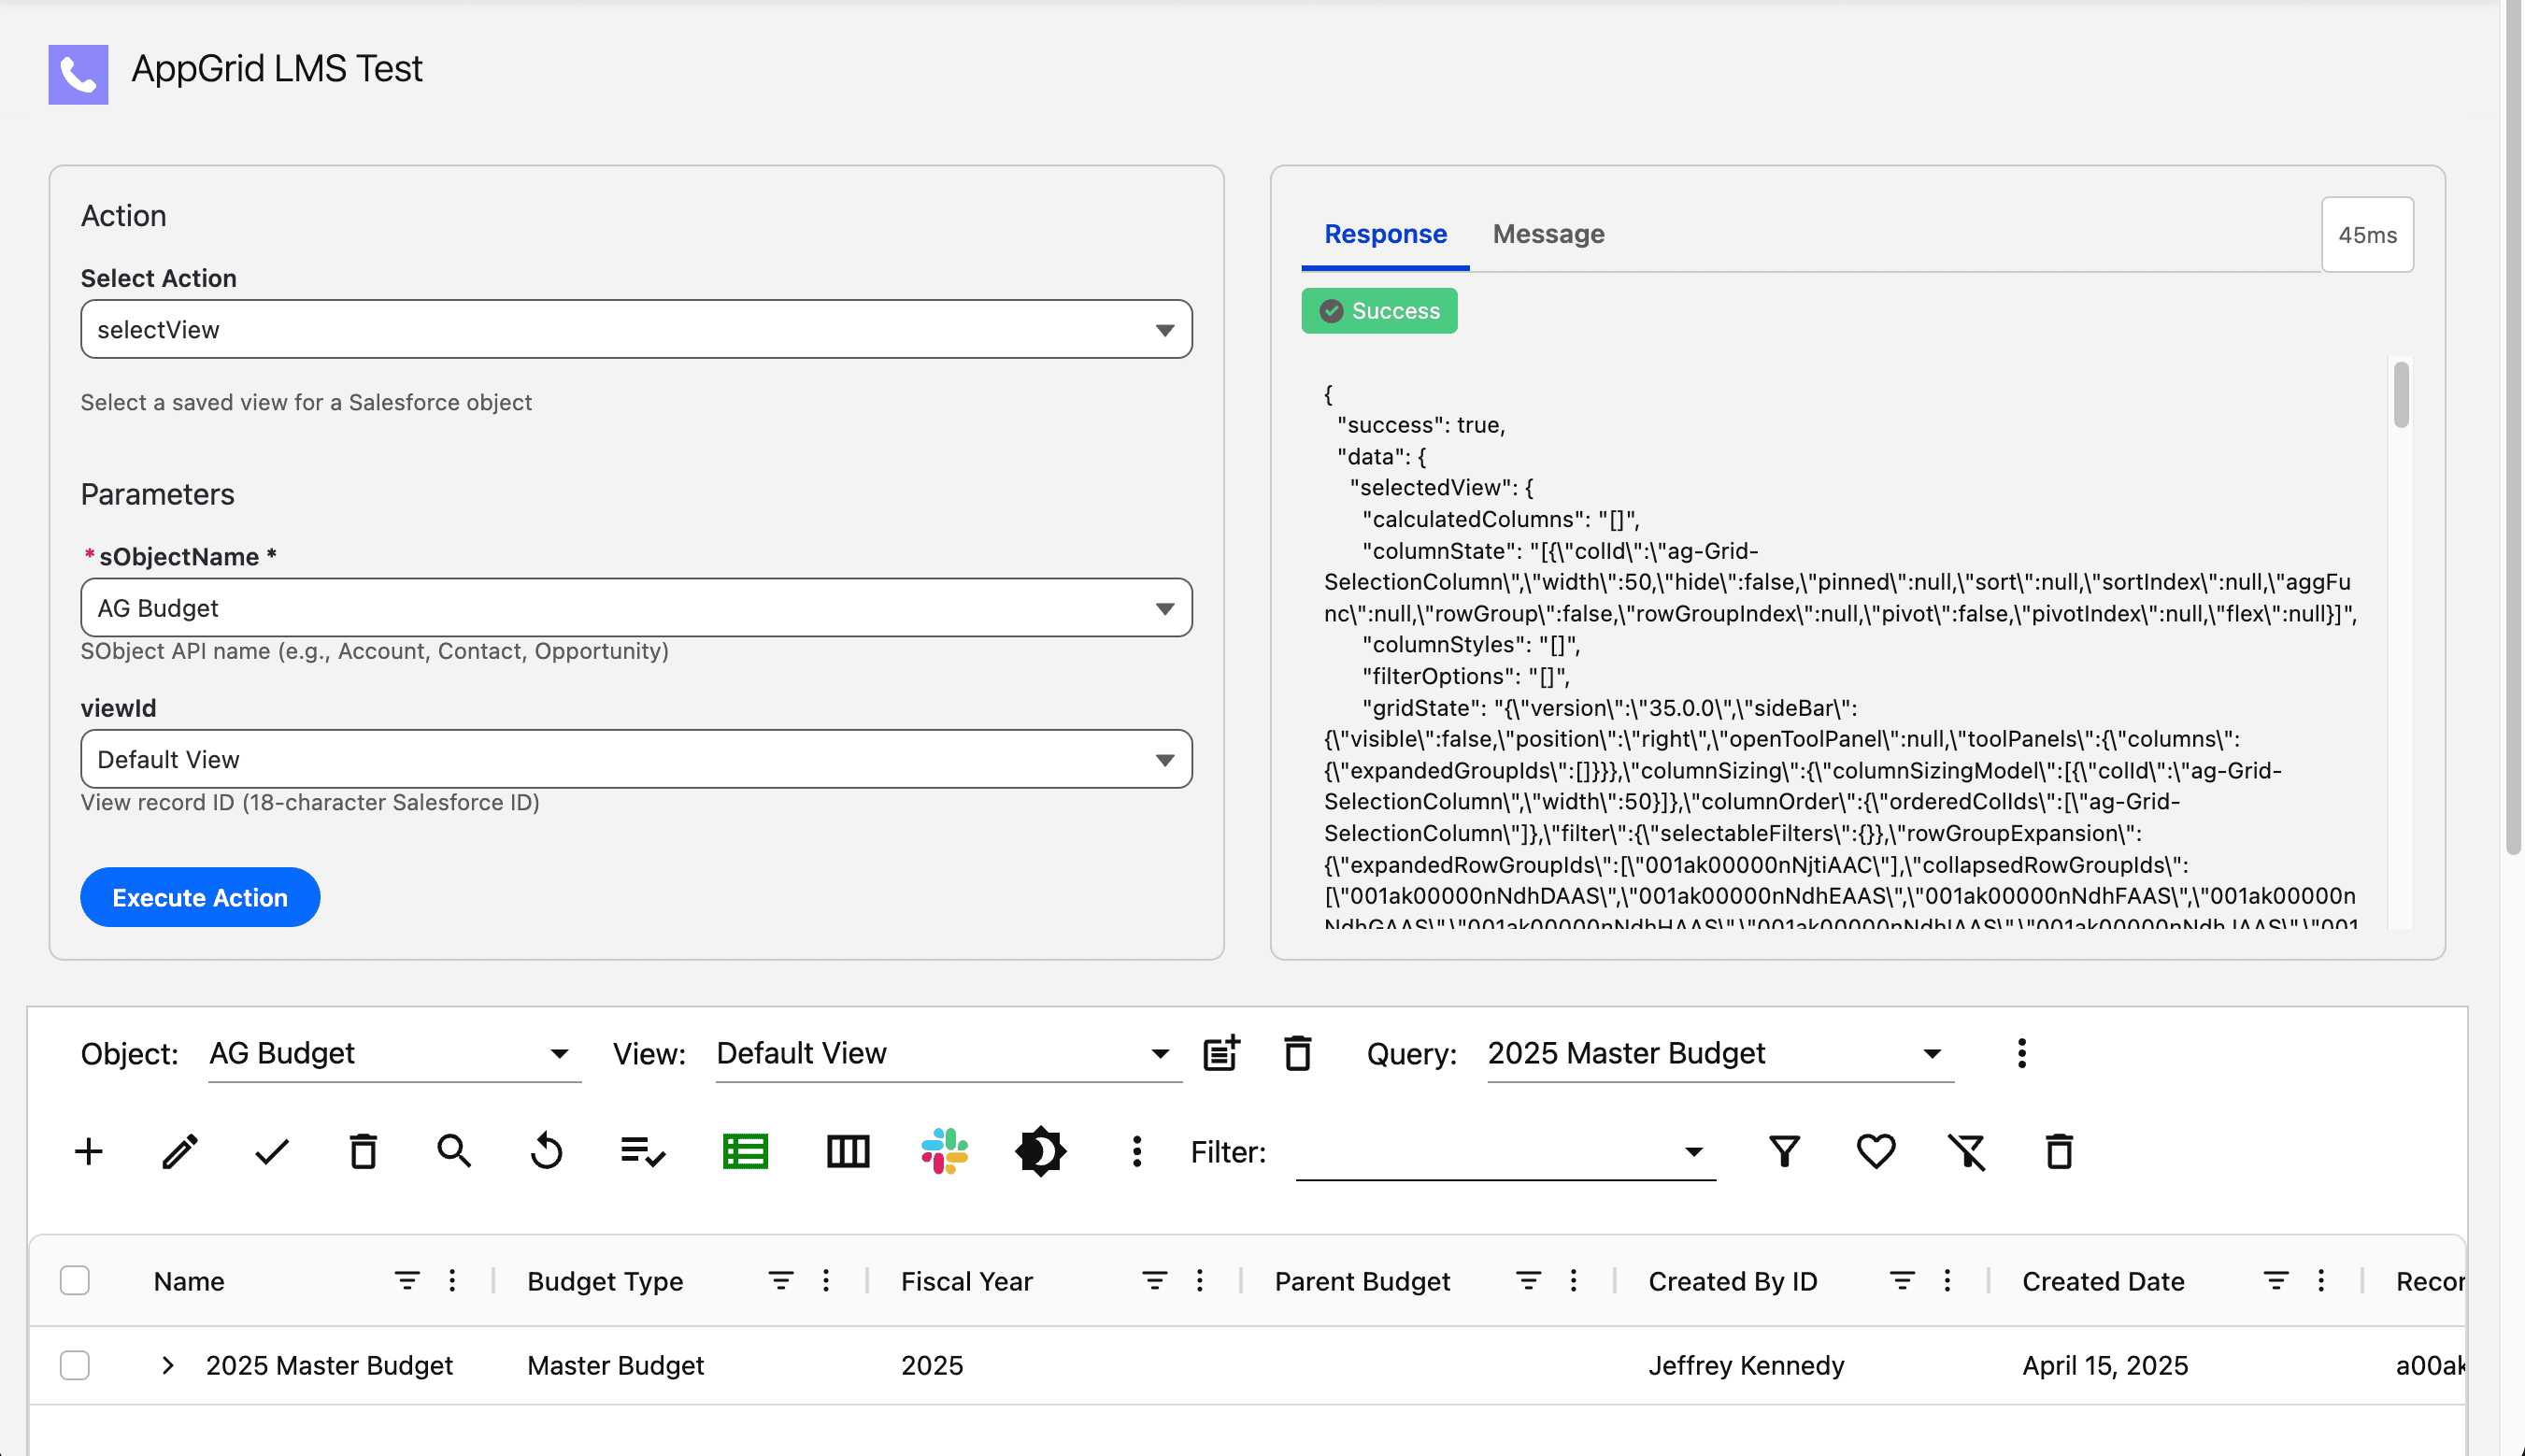Screen dimensions: 2525x1456
Task: Check the select-all header checkbox
Action: [x=75, y=1280]
